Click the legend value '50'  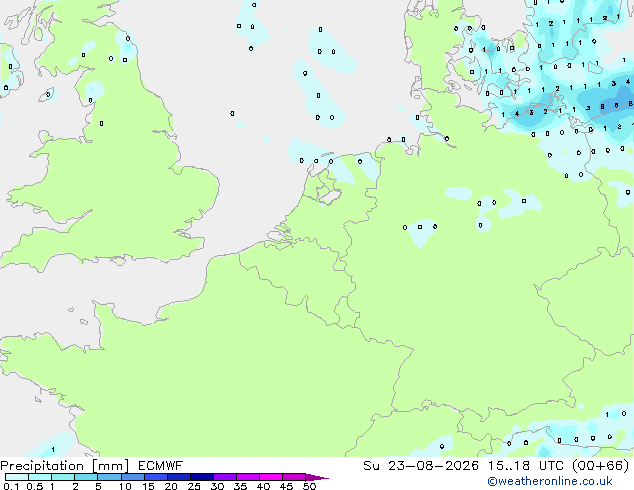[x=309, y=486]
